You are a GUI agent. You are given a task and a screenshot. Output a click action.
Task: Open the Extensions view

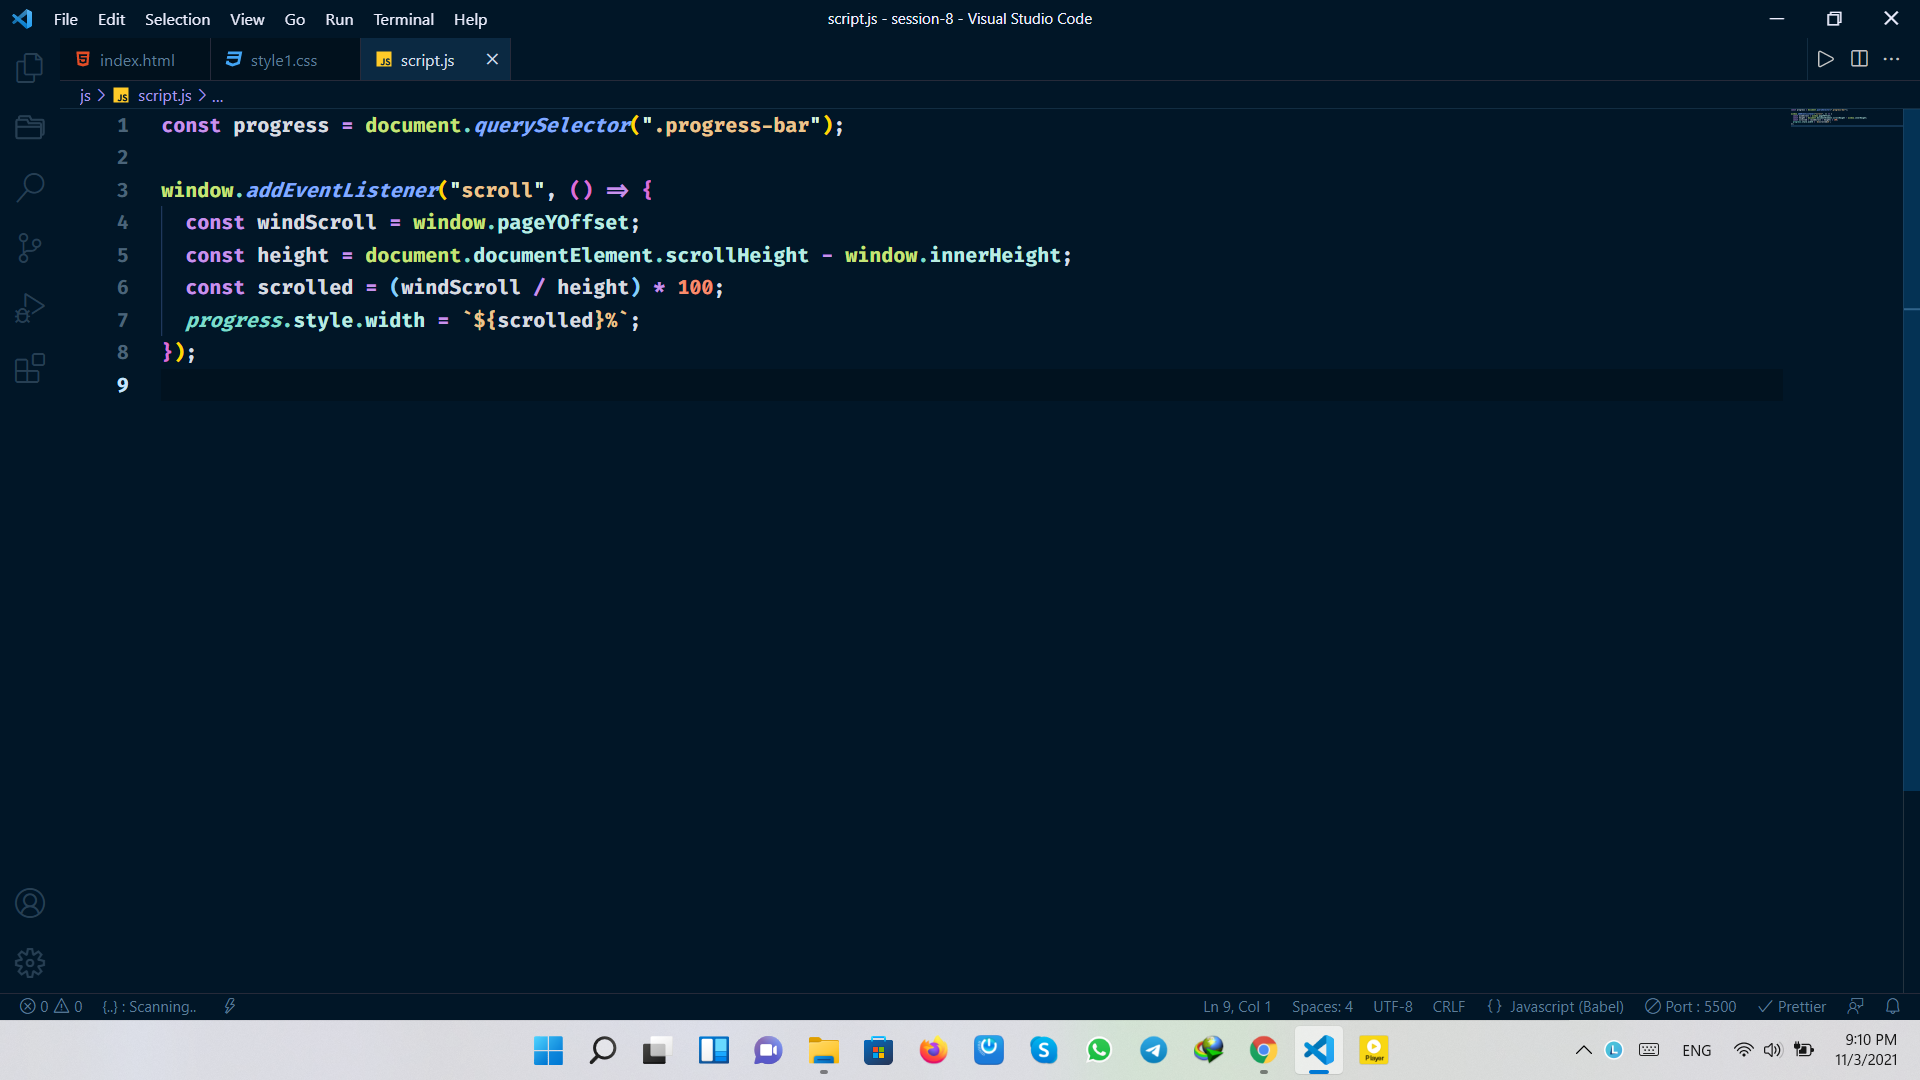coord(30,368)
